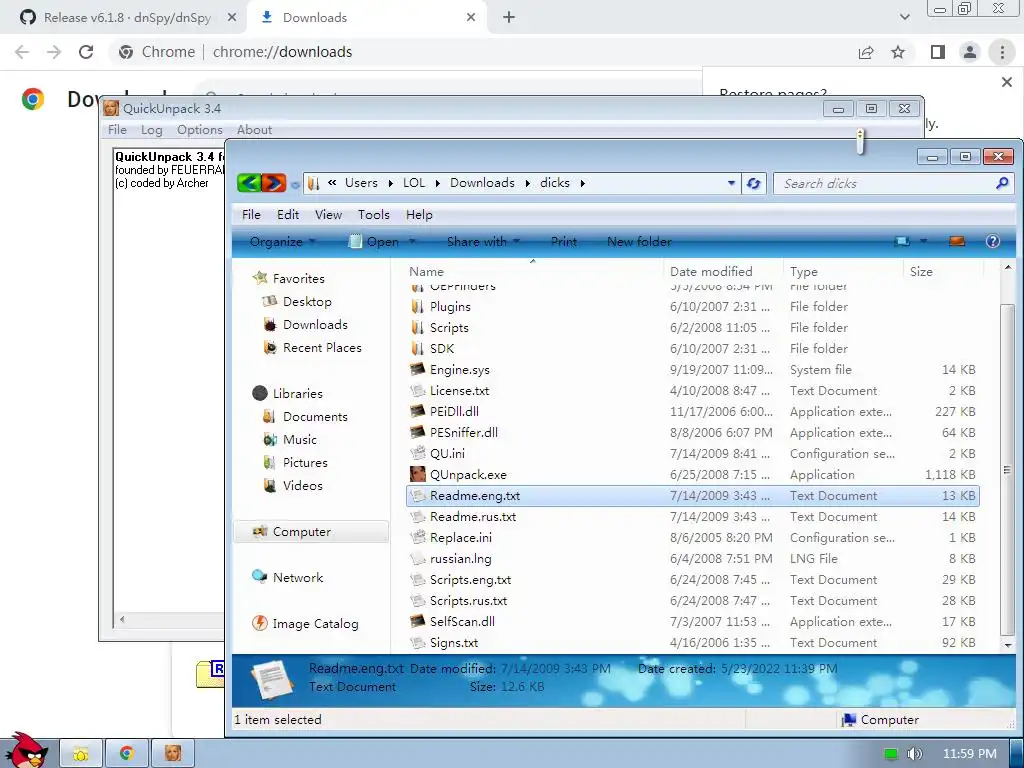Sort by the Date modified column header

coord(711,271)
